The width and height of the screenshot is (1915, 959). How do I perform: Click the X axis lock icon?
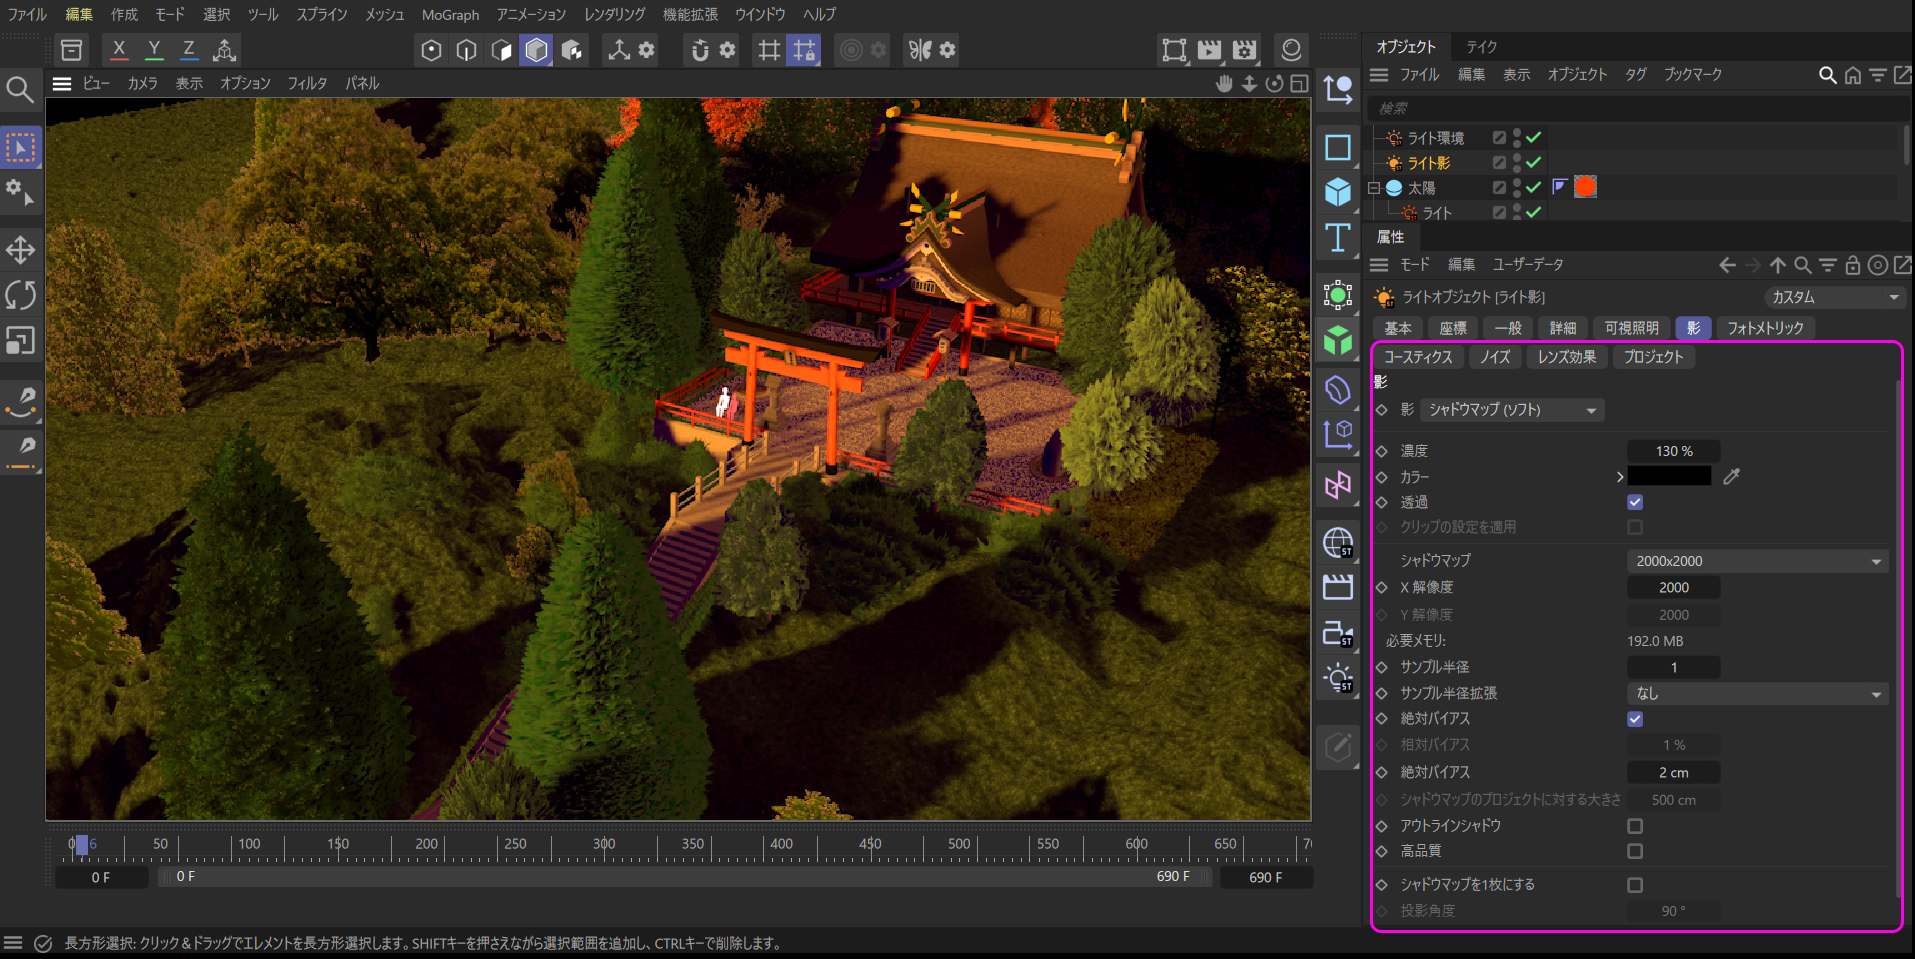[x=119, y=49]
